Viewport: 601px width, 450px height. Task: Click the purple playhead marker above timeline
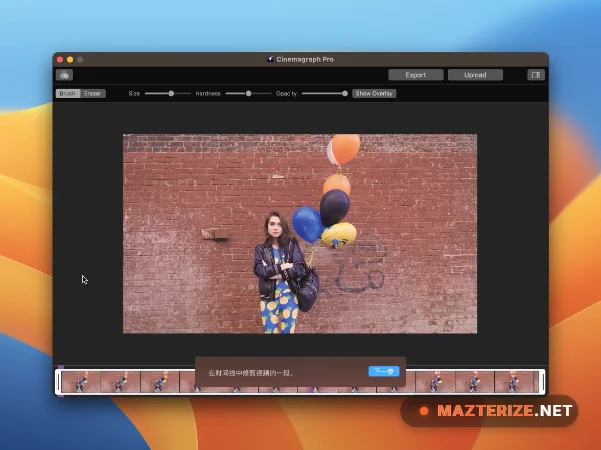[61, 367]
